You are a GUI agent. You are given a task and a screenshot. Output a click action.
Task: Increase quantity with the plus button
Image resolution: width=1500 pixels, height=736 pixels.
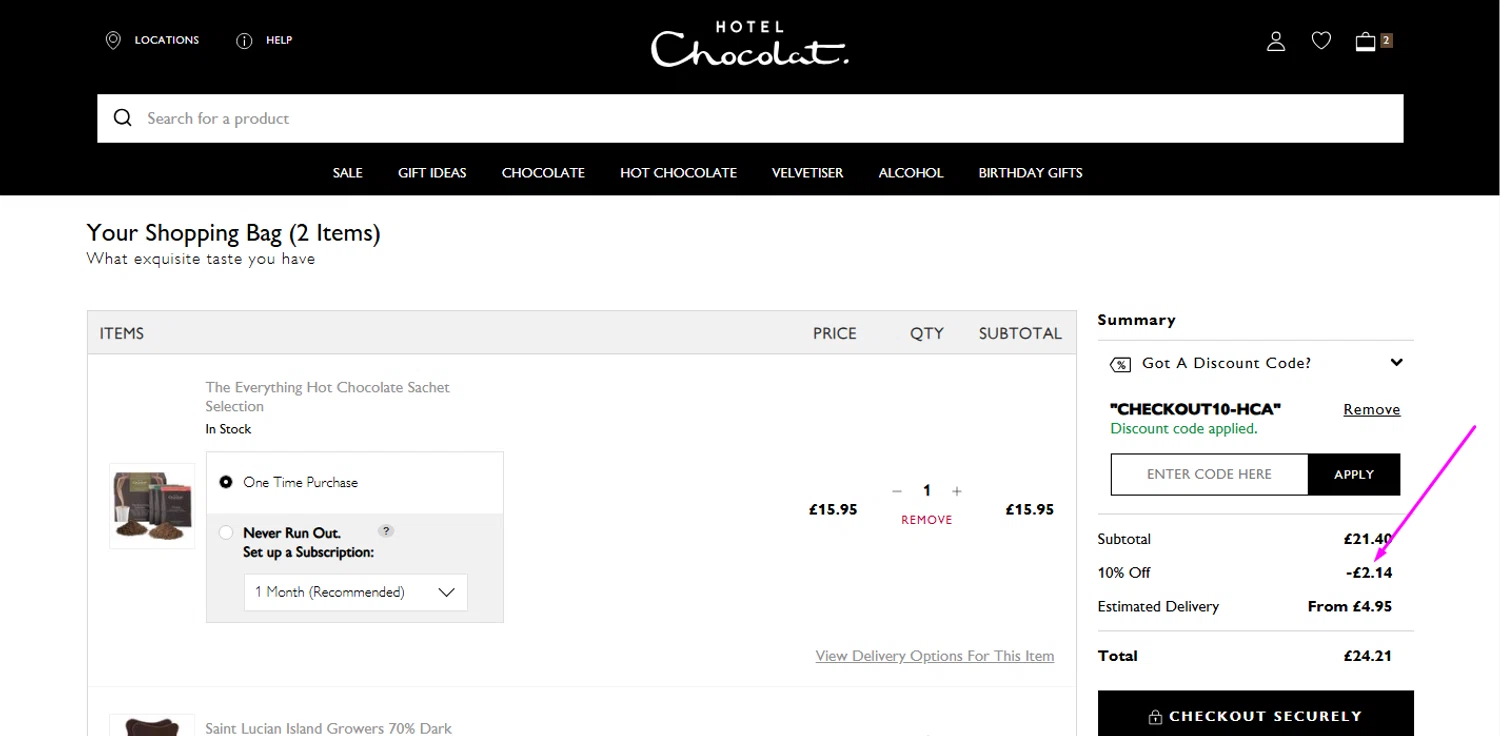coord(957,491)
